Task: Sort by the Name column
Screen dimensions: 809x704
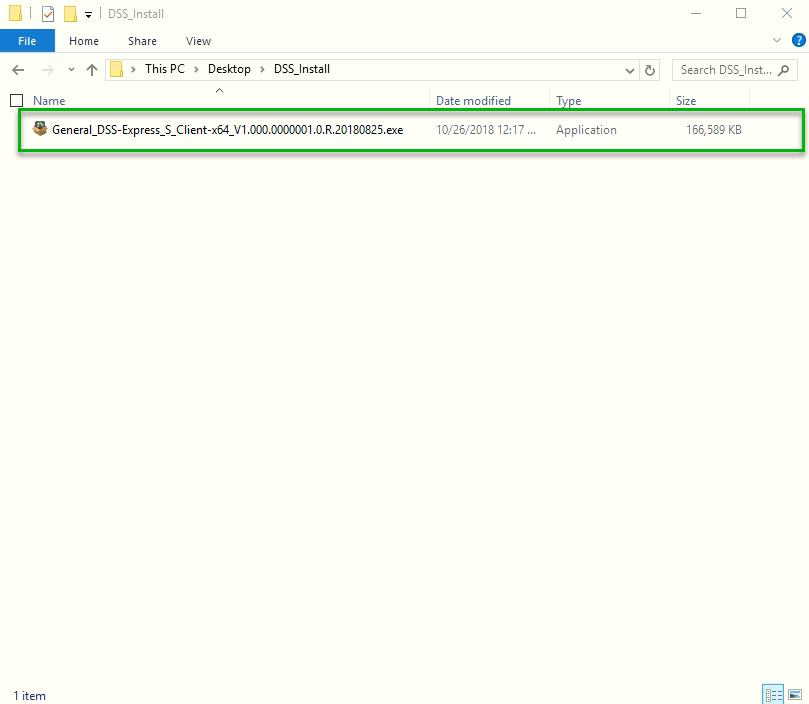Action: pyautogui.click(x=49, y=101)
